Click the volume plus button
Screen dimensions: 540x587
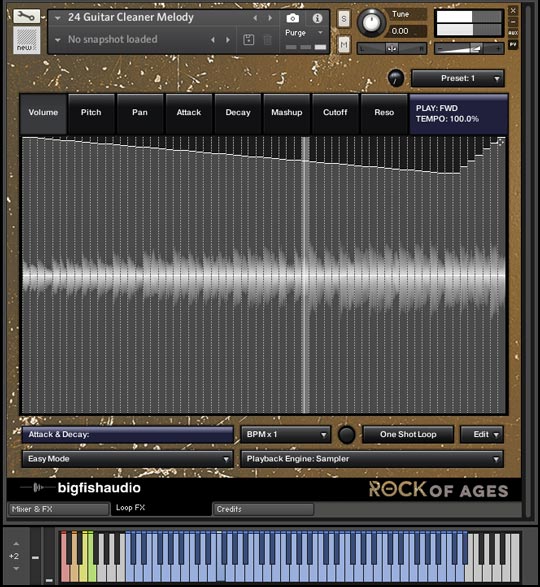498,48
